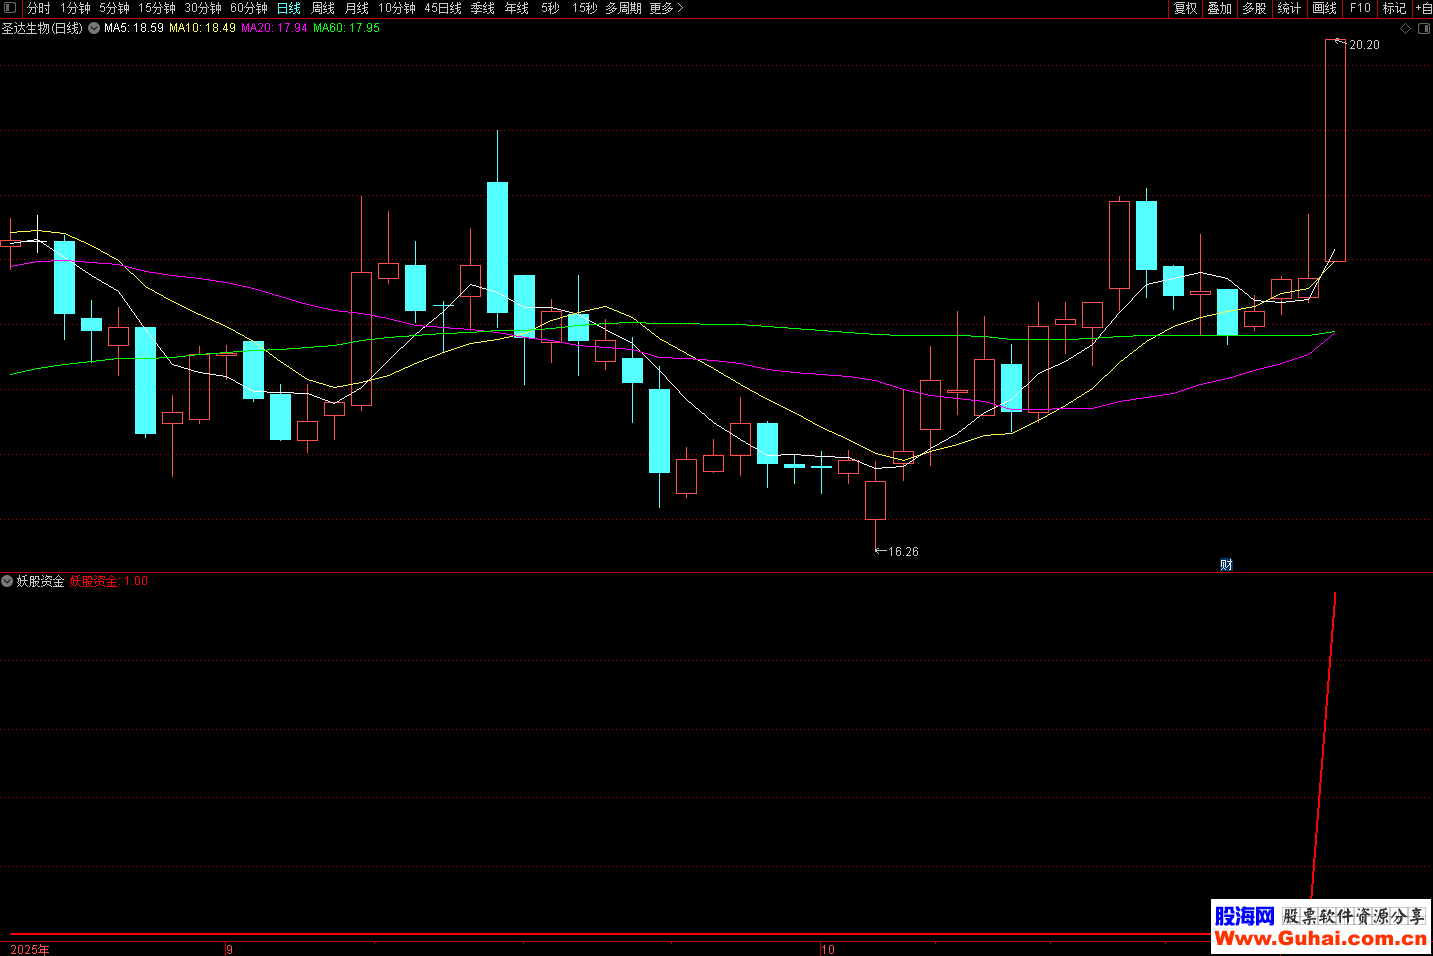
Task: Toggle the right side panel icon
Action: tap(1423, 29)
